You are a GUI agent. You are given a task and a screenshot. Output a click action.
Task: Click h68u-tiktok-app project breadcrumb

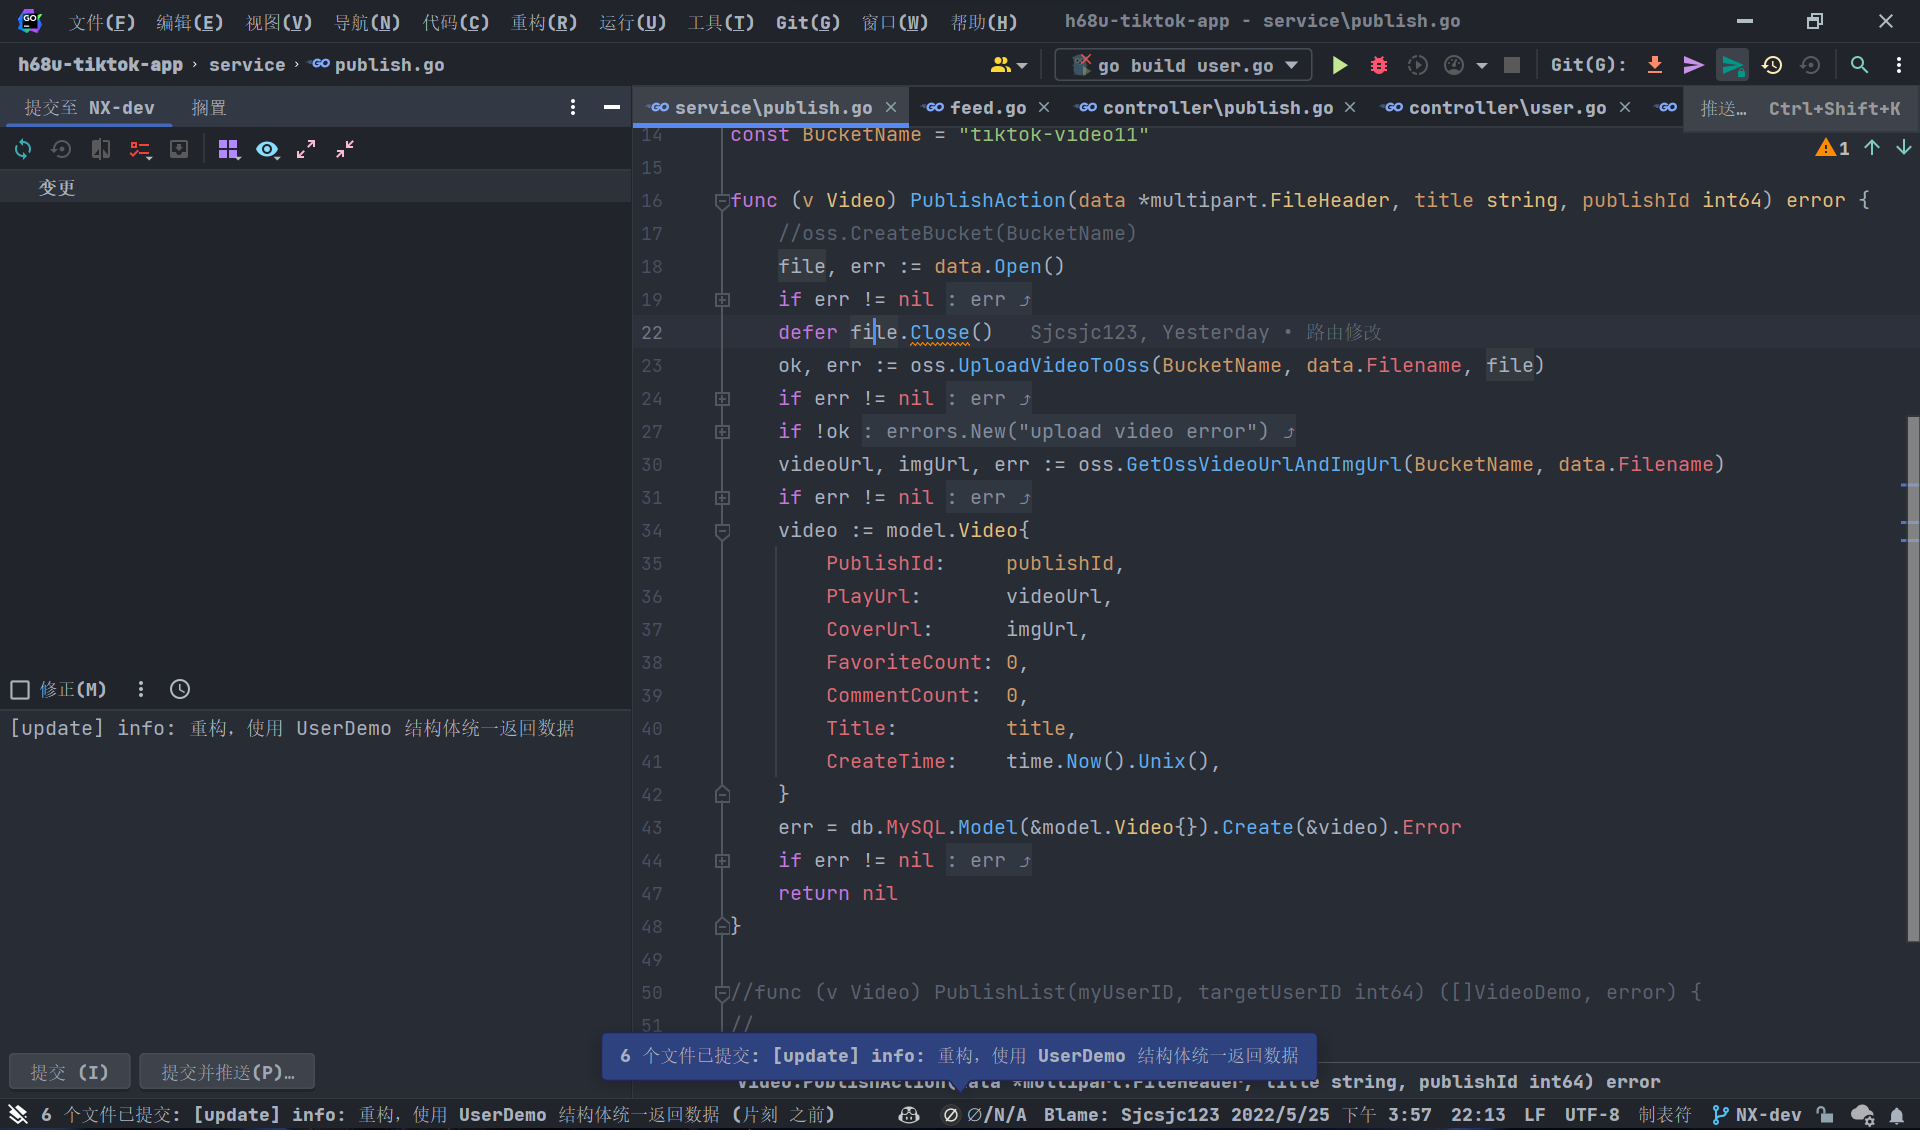point(100,65)
